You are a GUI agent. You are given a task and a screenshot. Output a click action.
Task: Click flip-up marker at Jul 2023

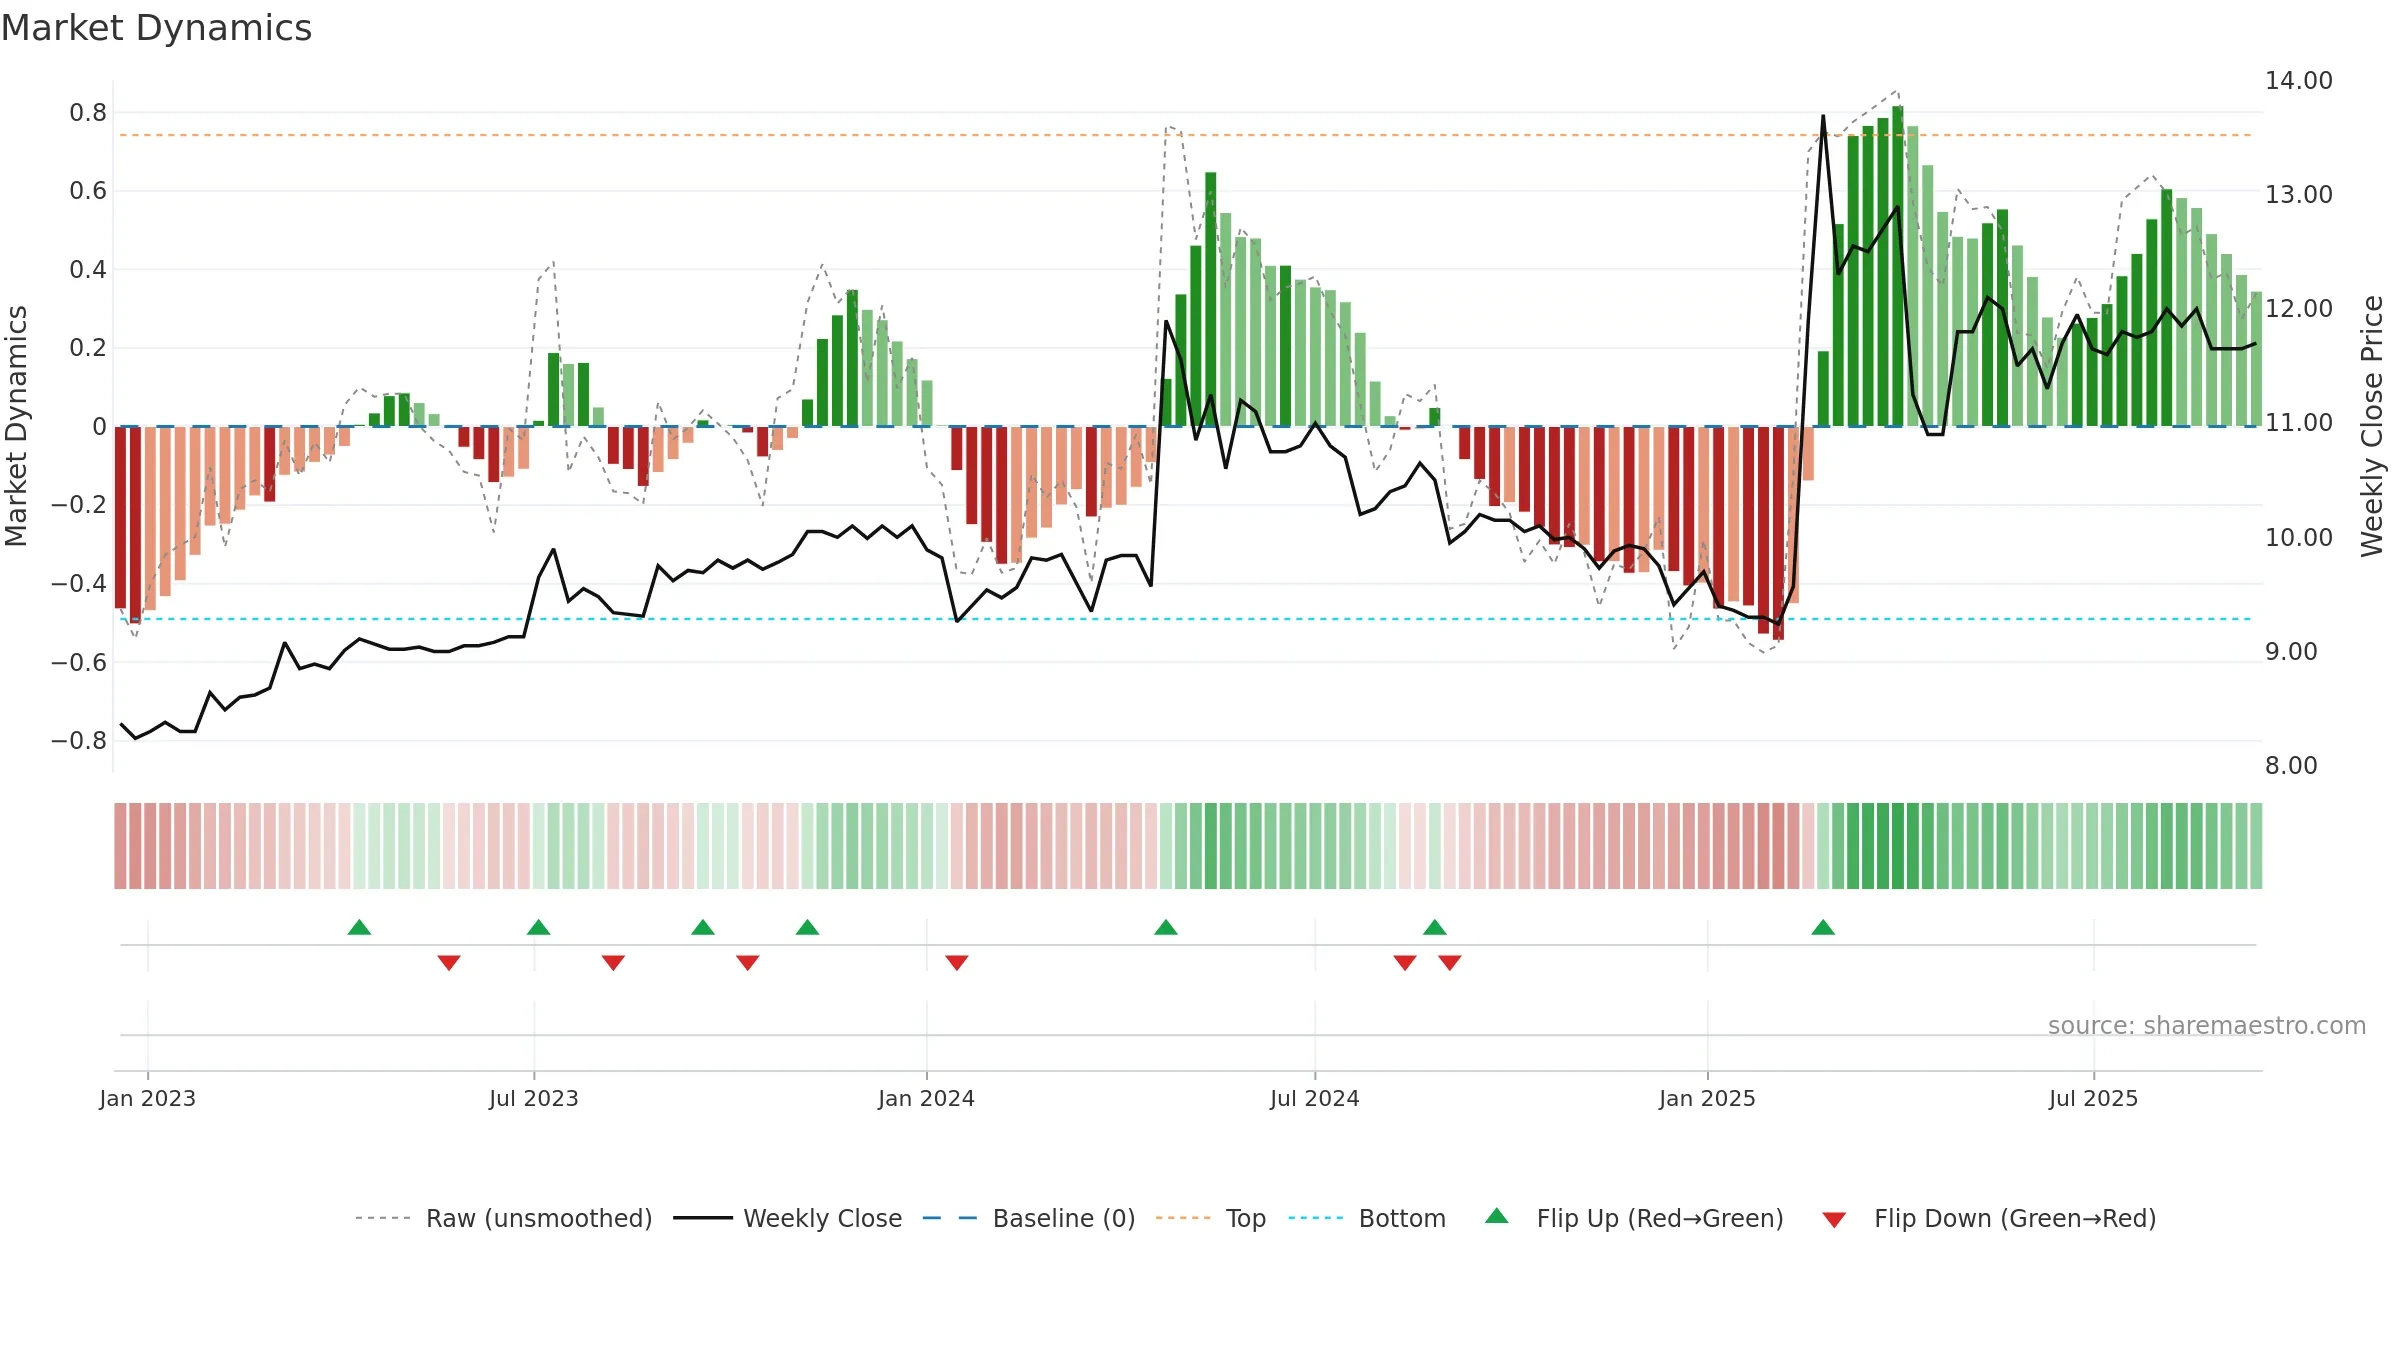(538, 927)
